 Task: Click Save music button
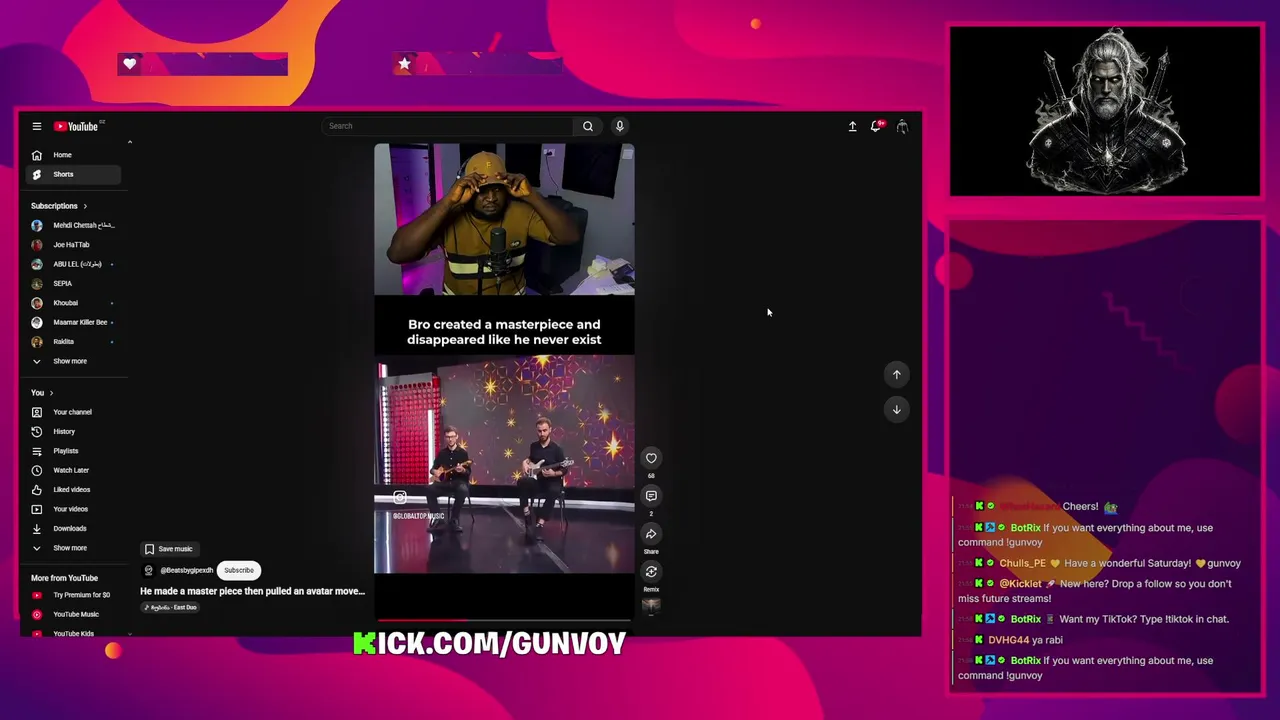click(x=168, y=549)
